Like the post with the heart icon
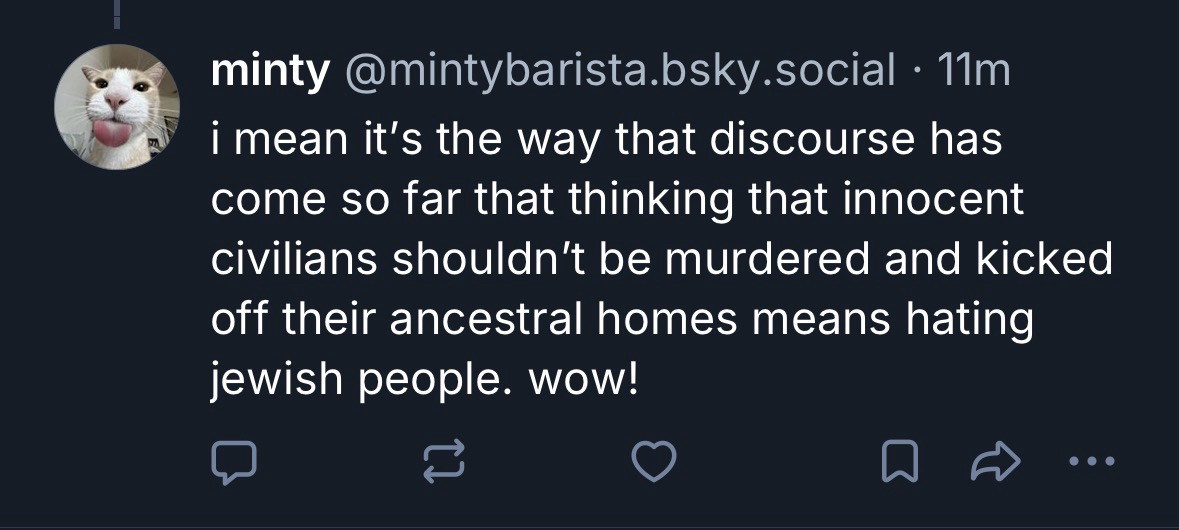This screenshot has width=1179, height=530. pyautogui.click(x=656, y=460)
